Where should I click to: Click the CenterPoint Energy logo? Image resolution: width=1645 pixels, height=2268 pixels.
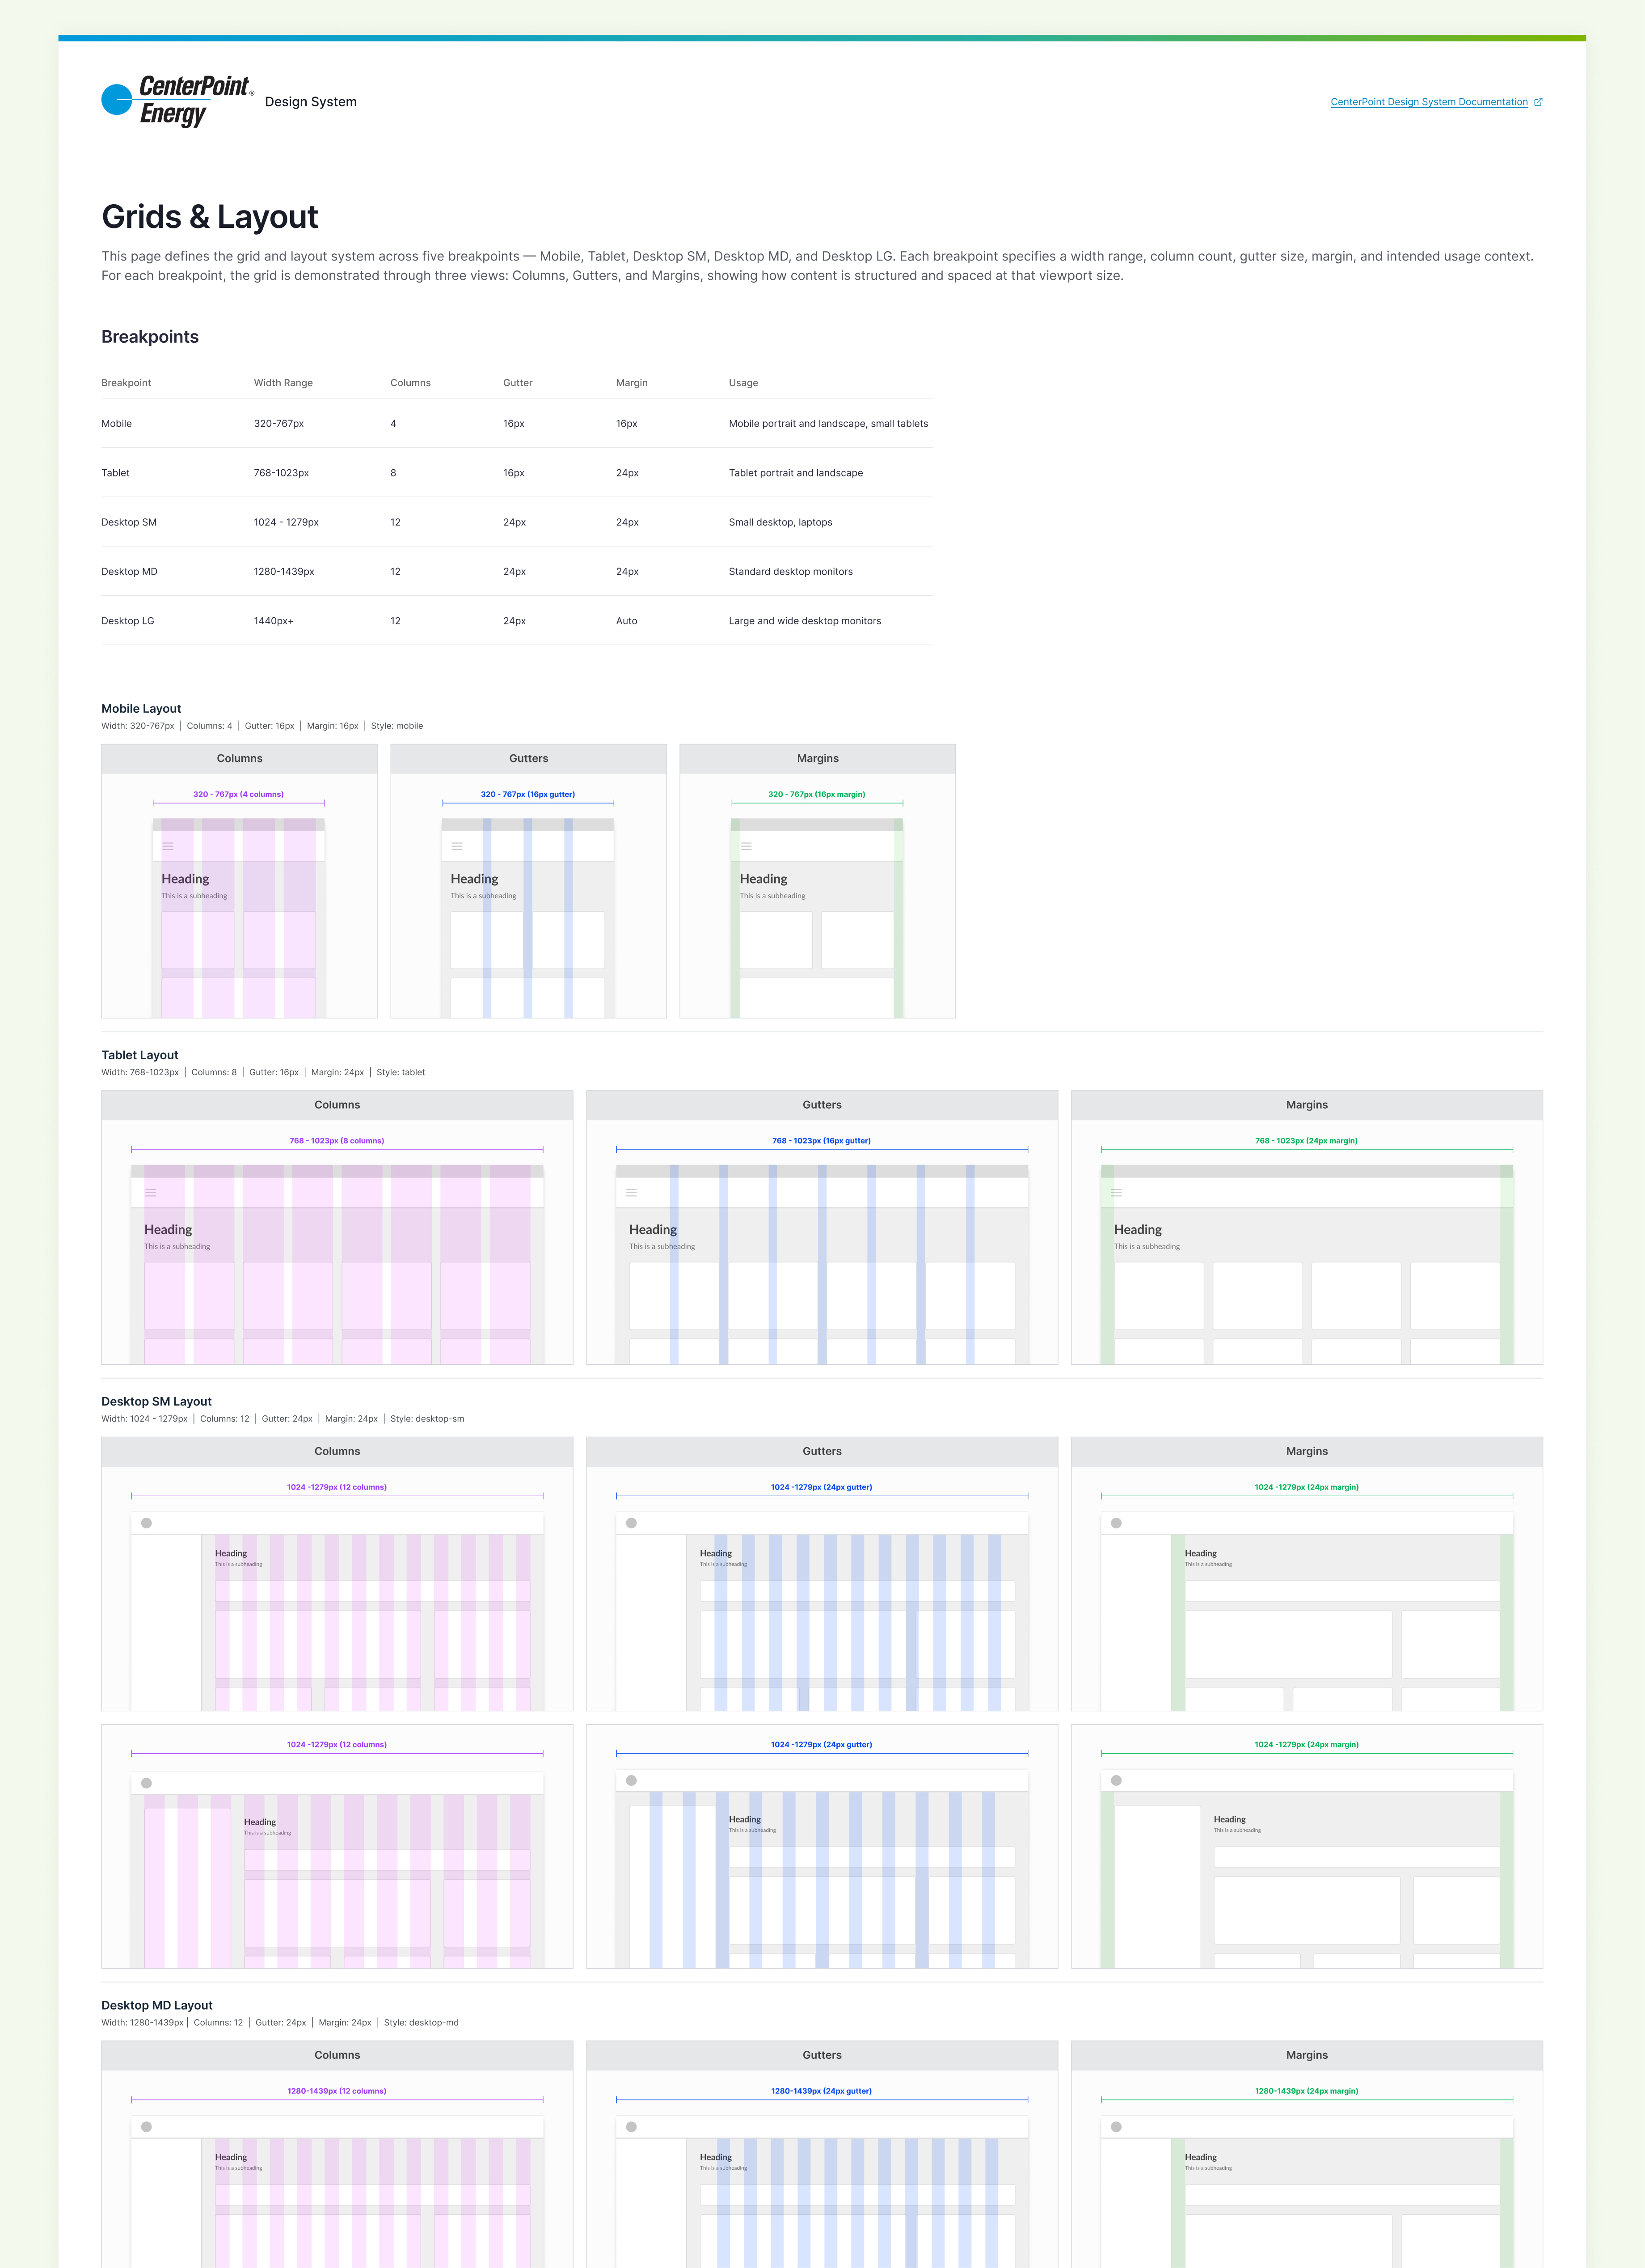pos(178,101)
